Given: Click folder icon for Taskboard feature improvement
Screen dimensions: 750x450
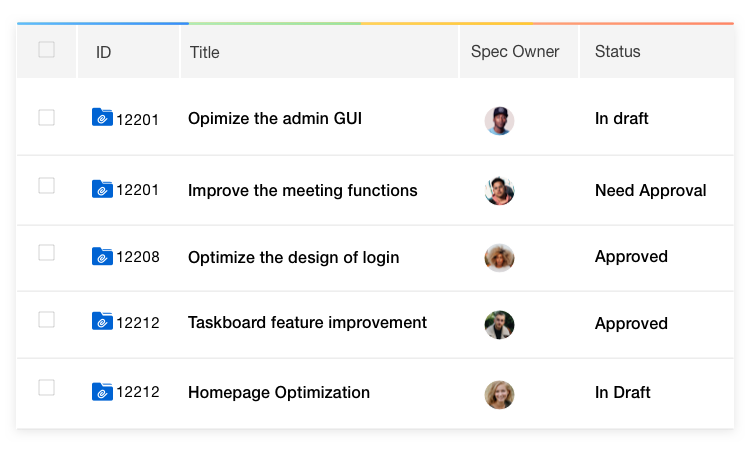Looking at the screenshot, I should [102, 321].
